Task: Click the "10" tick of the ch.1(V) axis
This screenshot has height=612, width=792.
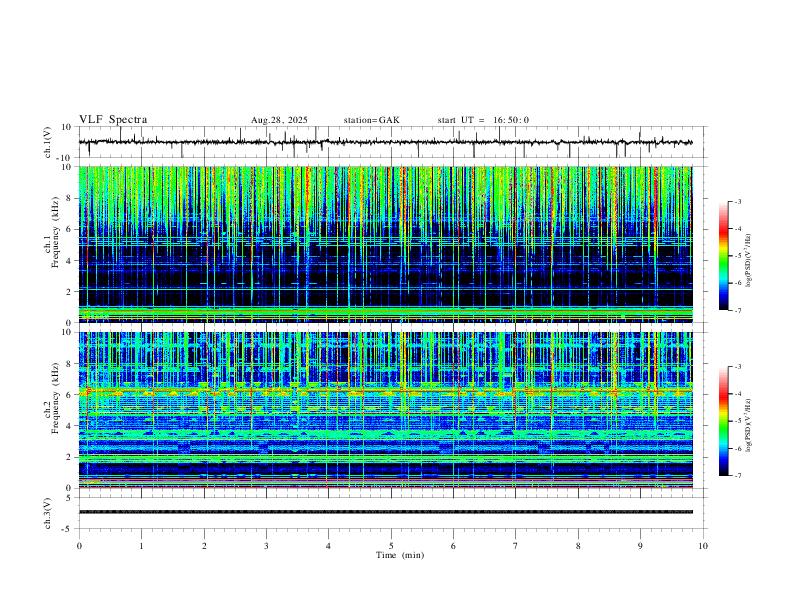Action: [x=67, y=127]
